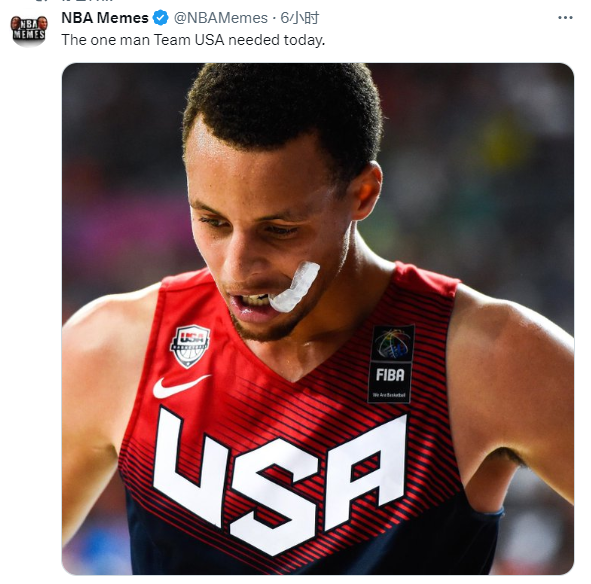Click the white mouthguard in the photo
The width and height of the screenshot is (591, 584).
tap(295, 287)
